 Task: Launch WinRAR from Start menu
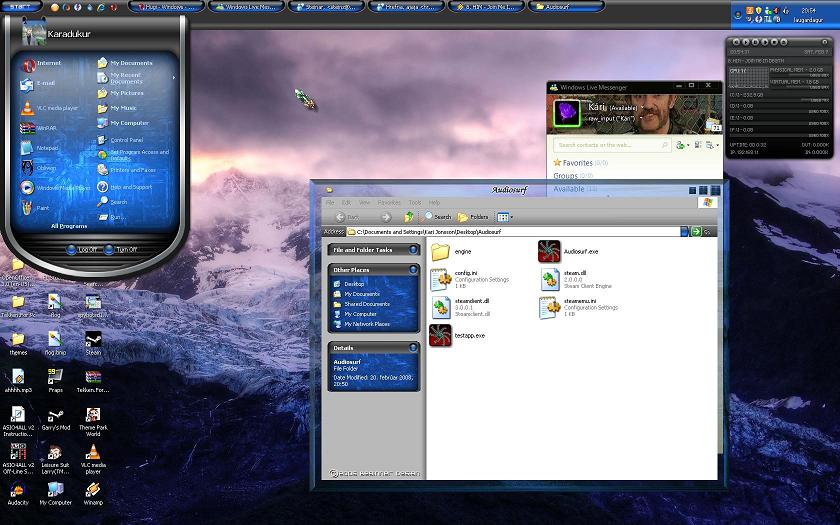[39, 128]
